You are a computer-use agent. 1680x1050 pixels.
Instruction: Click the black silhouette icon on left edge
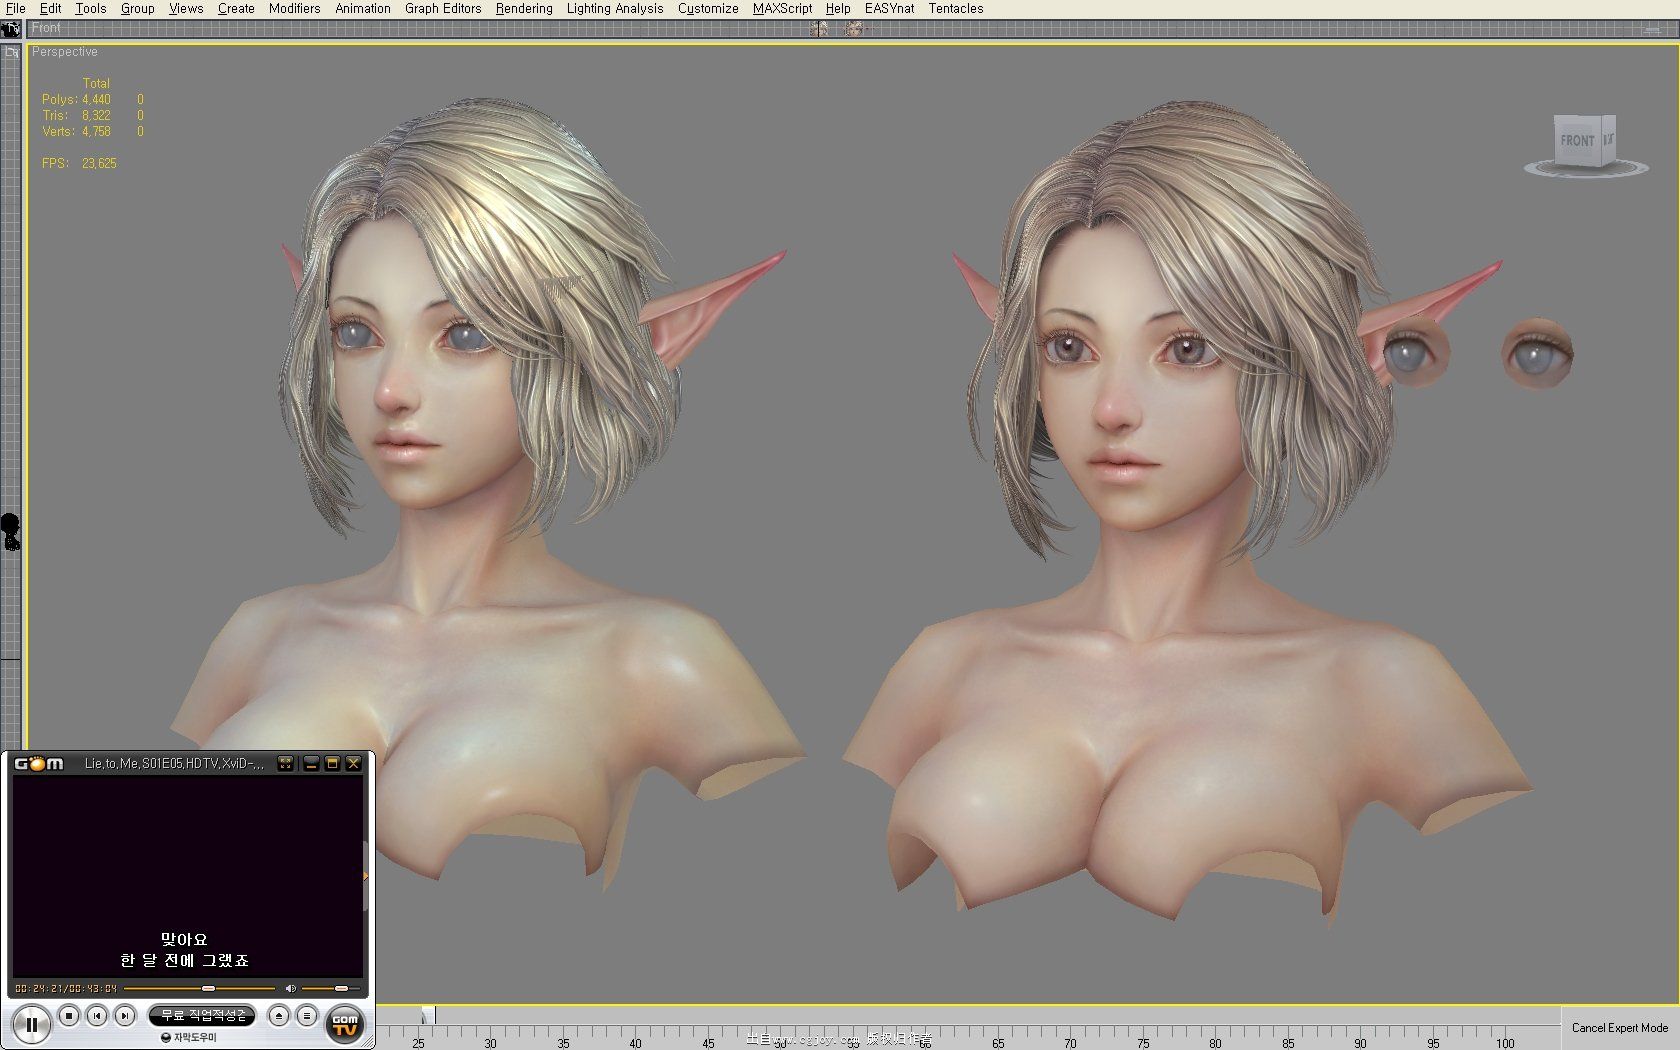pos(10,531)
